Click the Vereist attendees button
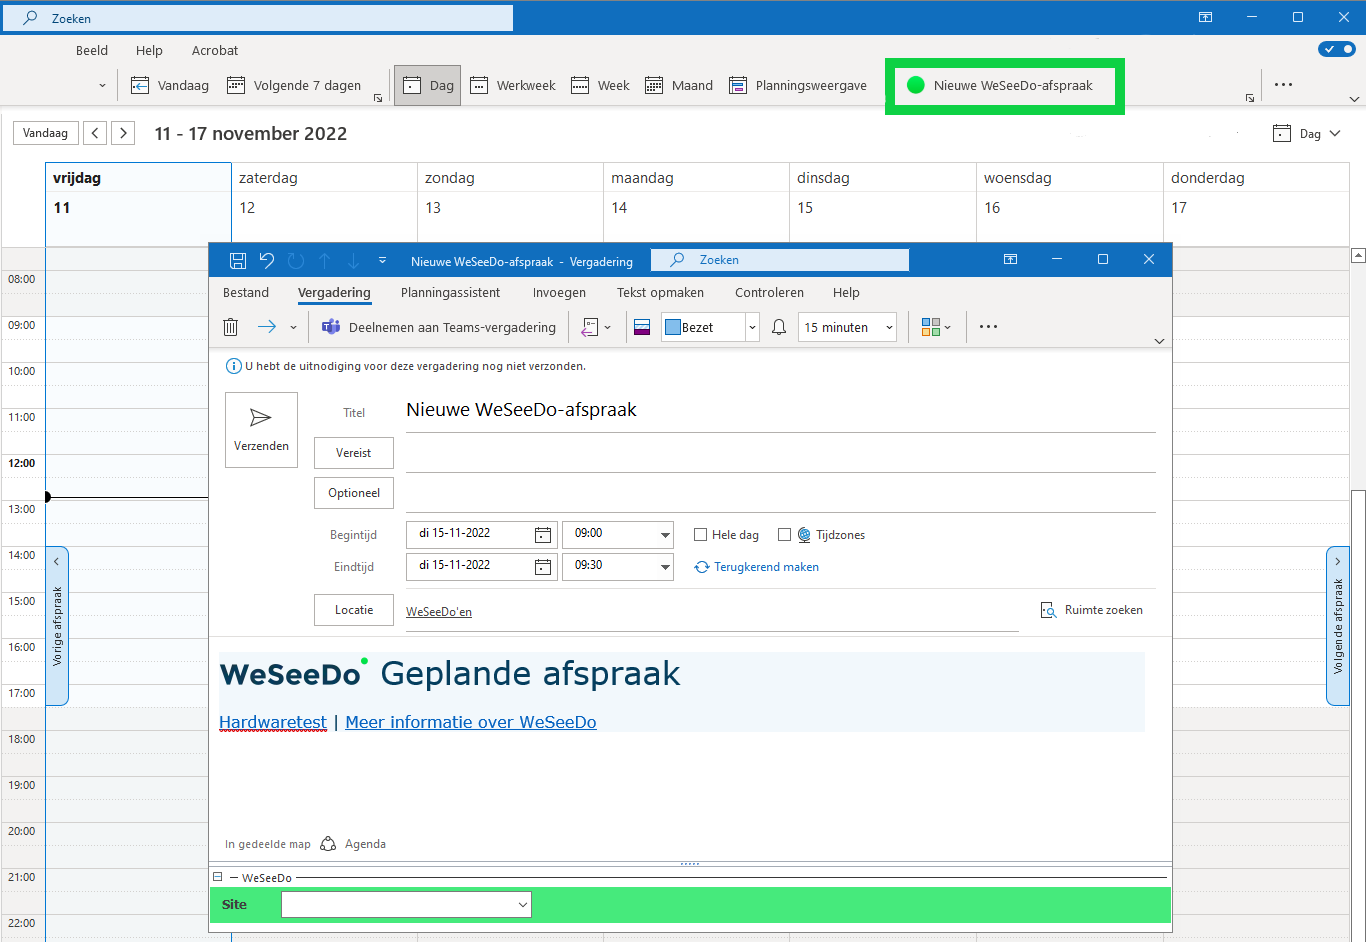1366x942 pixels. (354, 453)
